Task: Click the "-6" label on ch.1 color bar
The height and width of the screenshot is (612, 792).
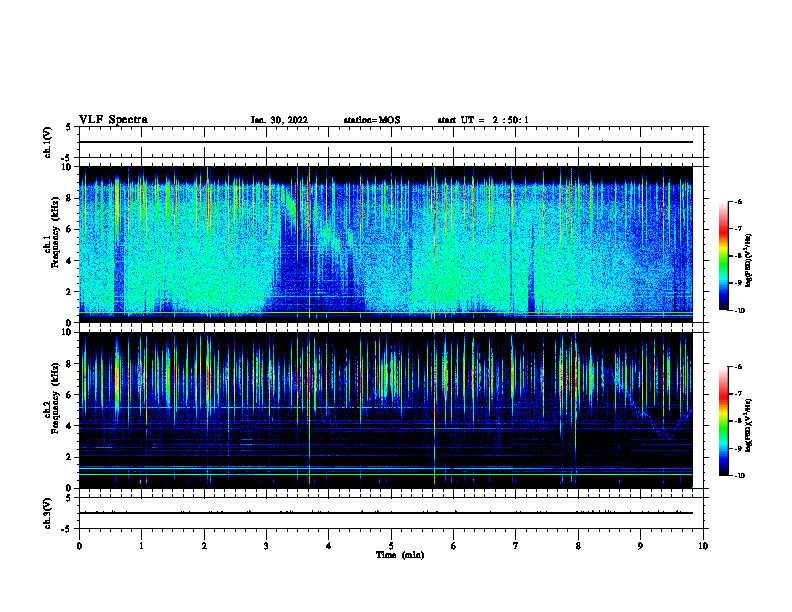Action: point(738,201)
